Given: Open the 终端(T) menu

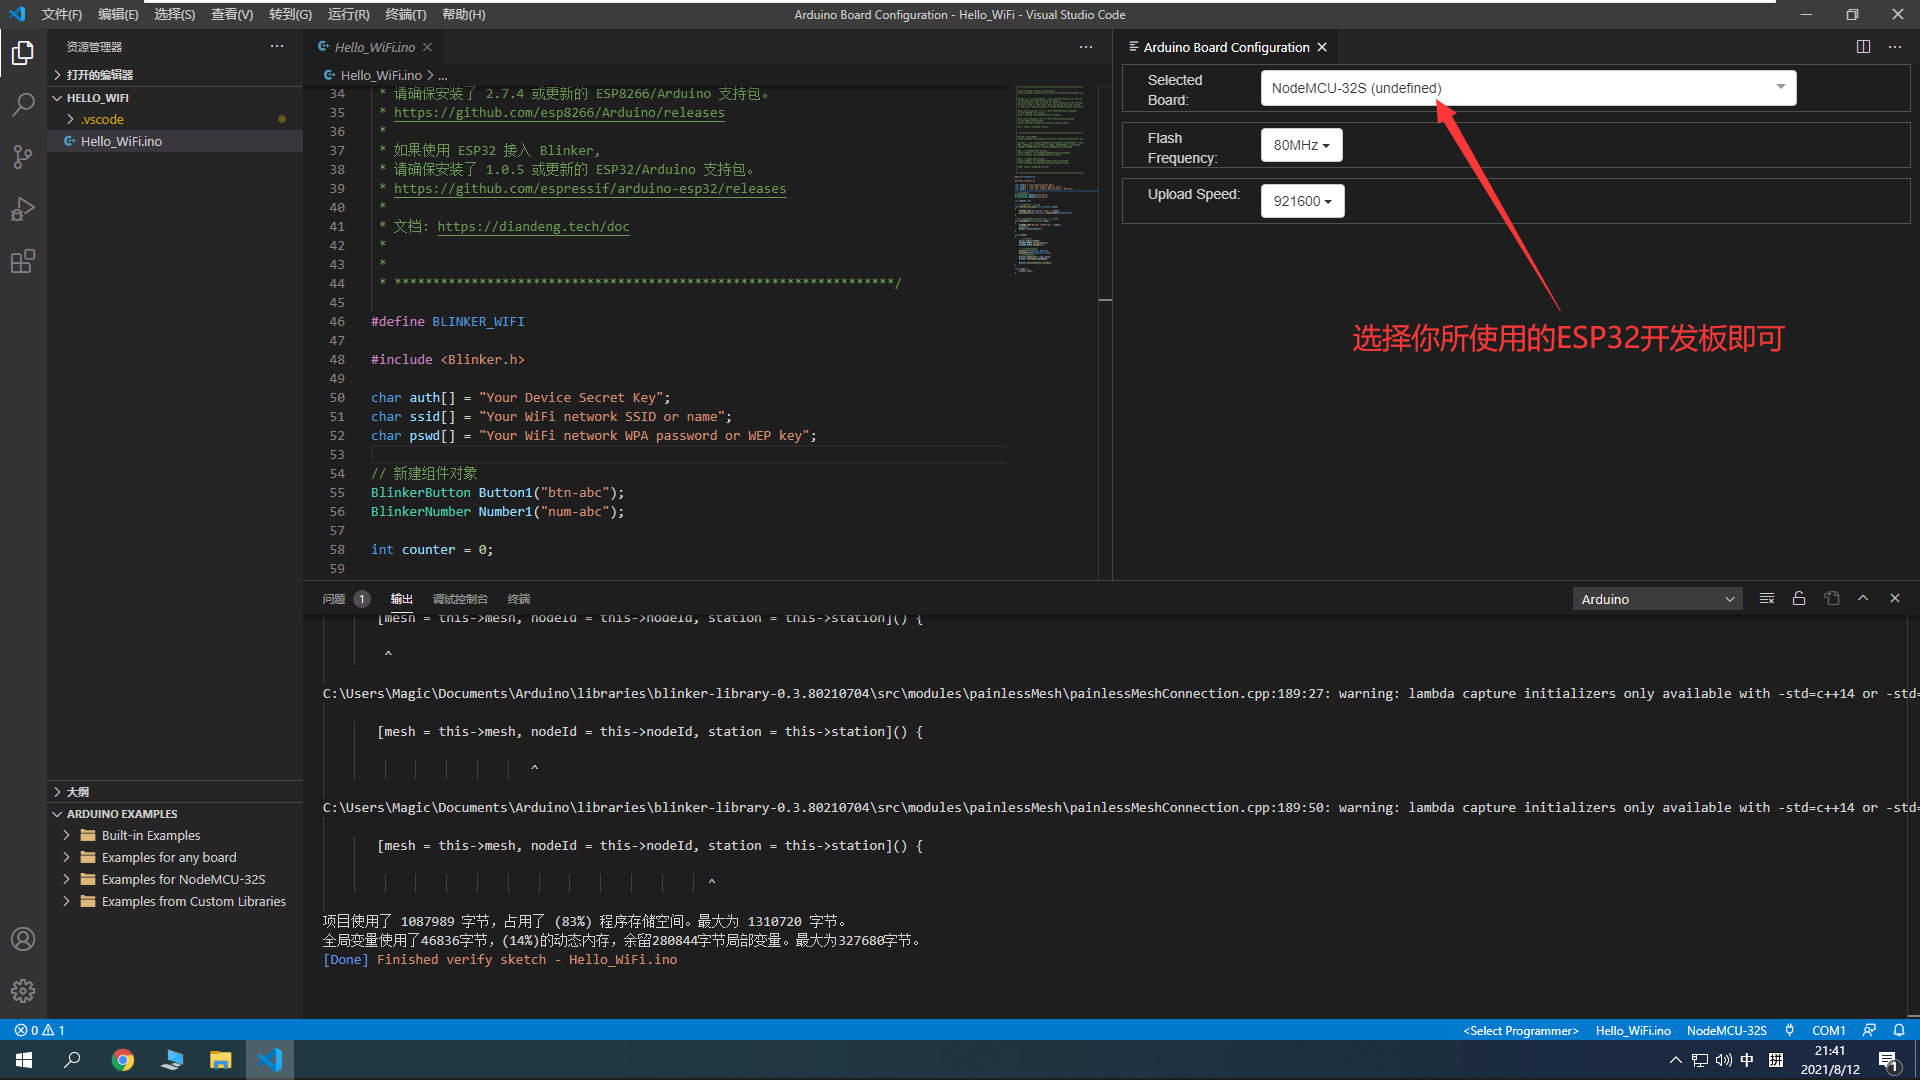Looking at the screenshot, I should [405, 14].
